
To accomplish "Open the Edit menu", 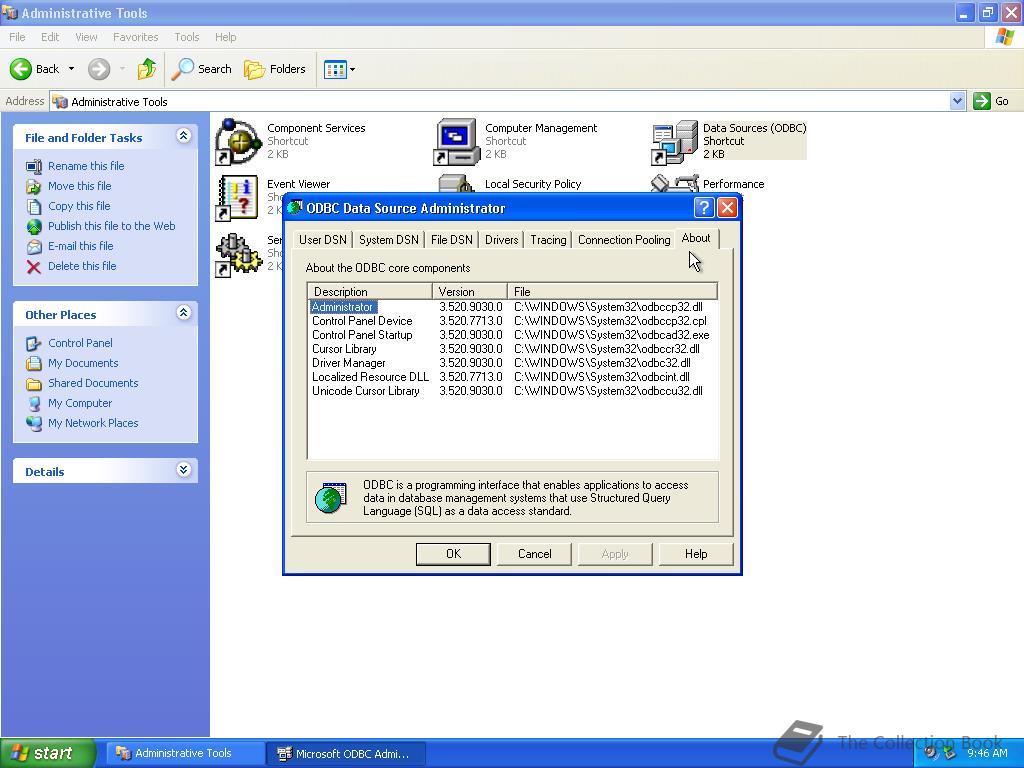I will pos(50,37).
